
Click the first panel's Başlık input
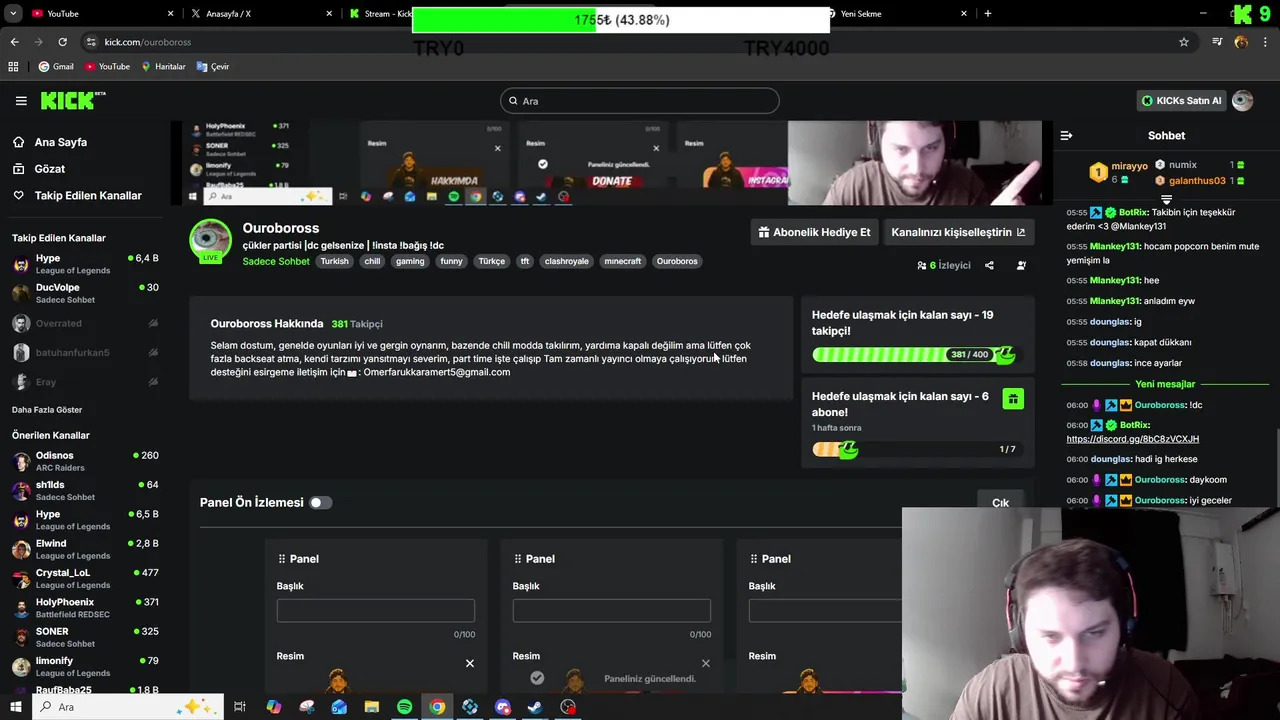[x=376, y=611]
